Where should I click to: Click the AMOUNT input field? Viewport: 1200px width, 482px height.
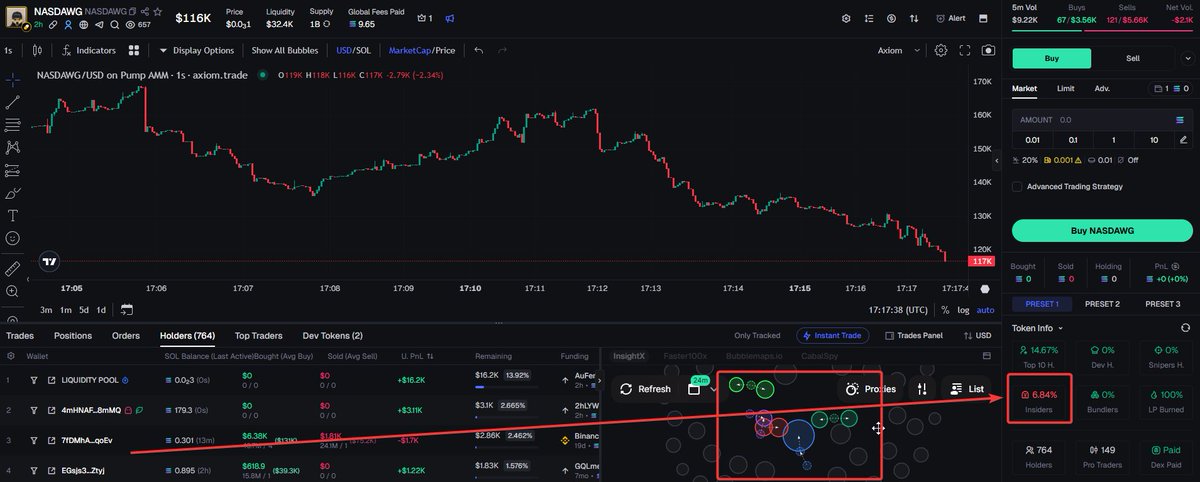(x=1102, y=119)
